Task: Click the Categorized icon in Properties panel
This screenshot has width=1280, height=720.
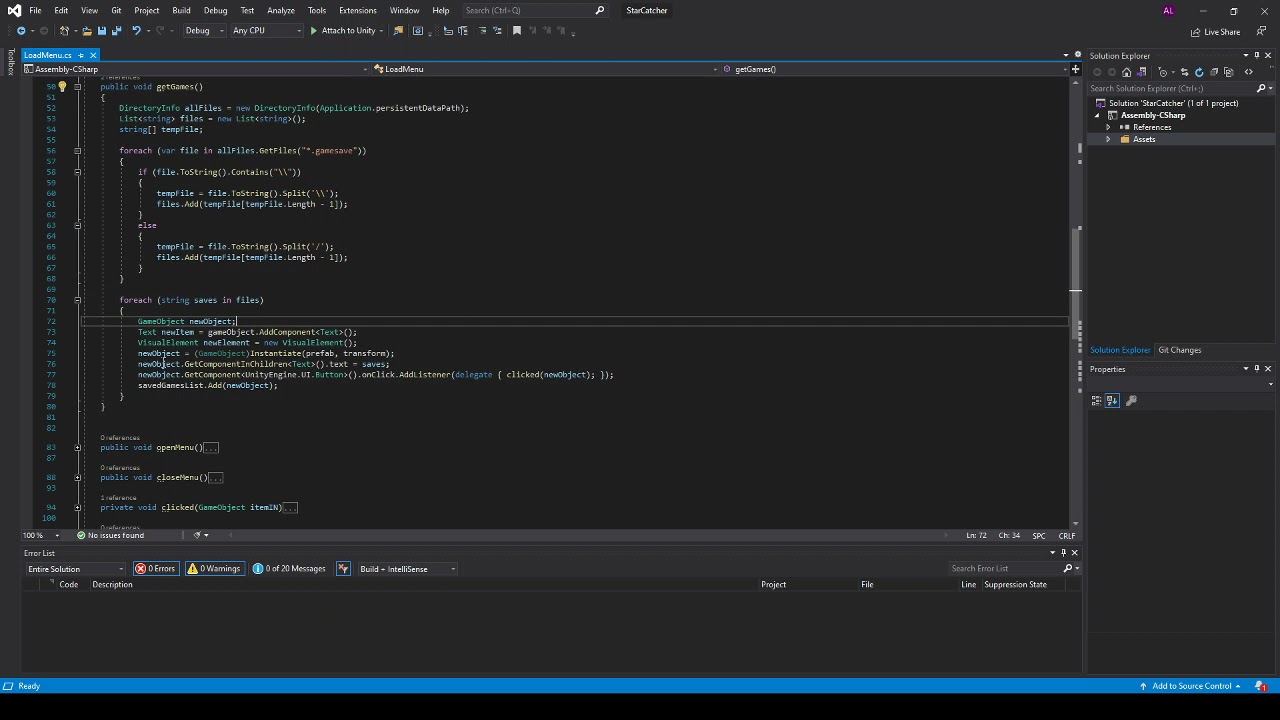Action: click(x=1097, y=401)
